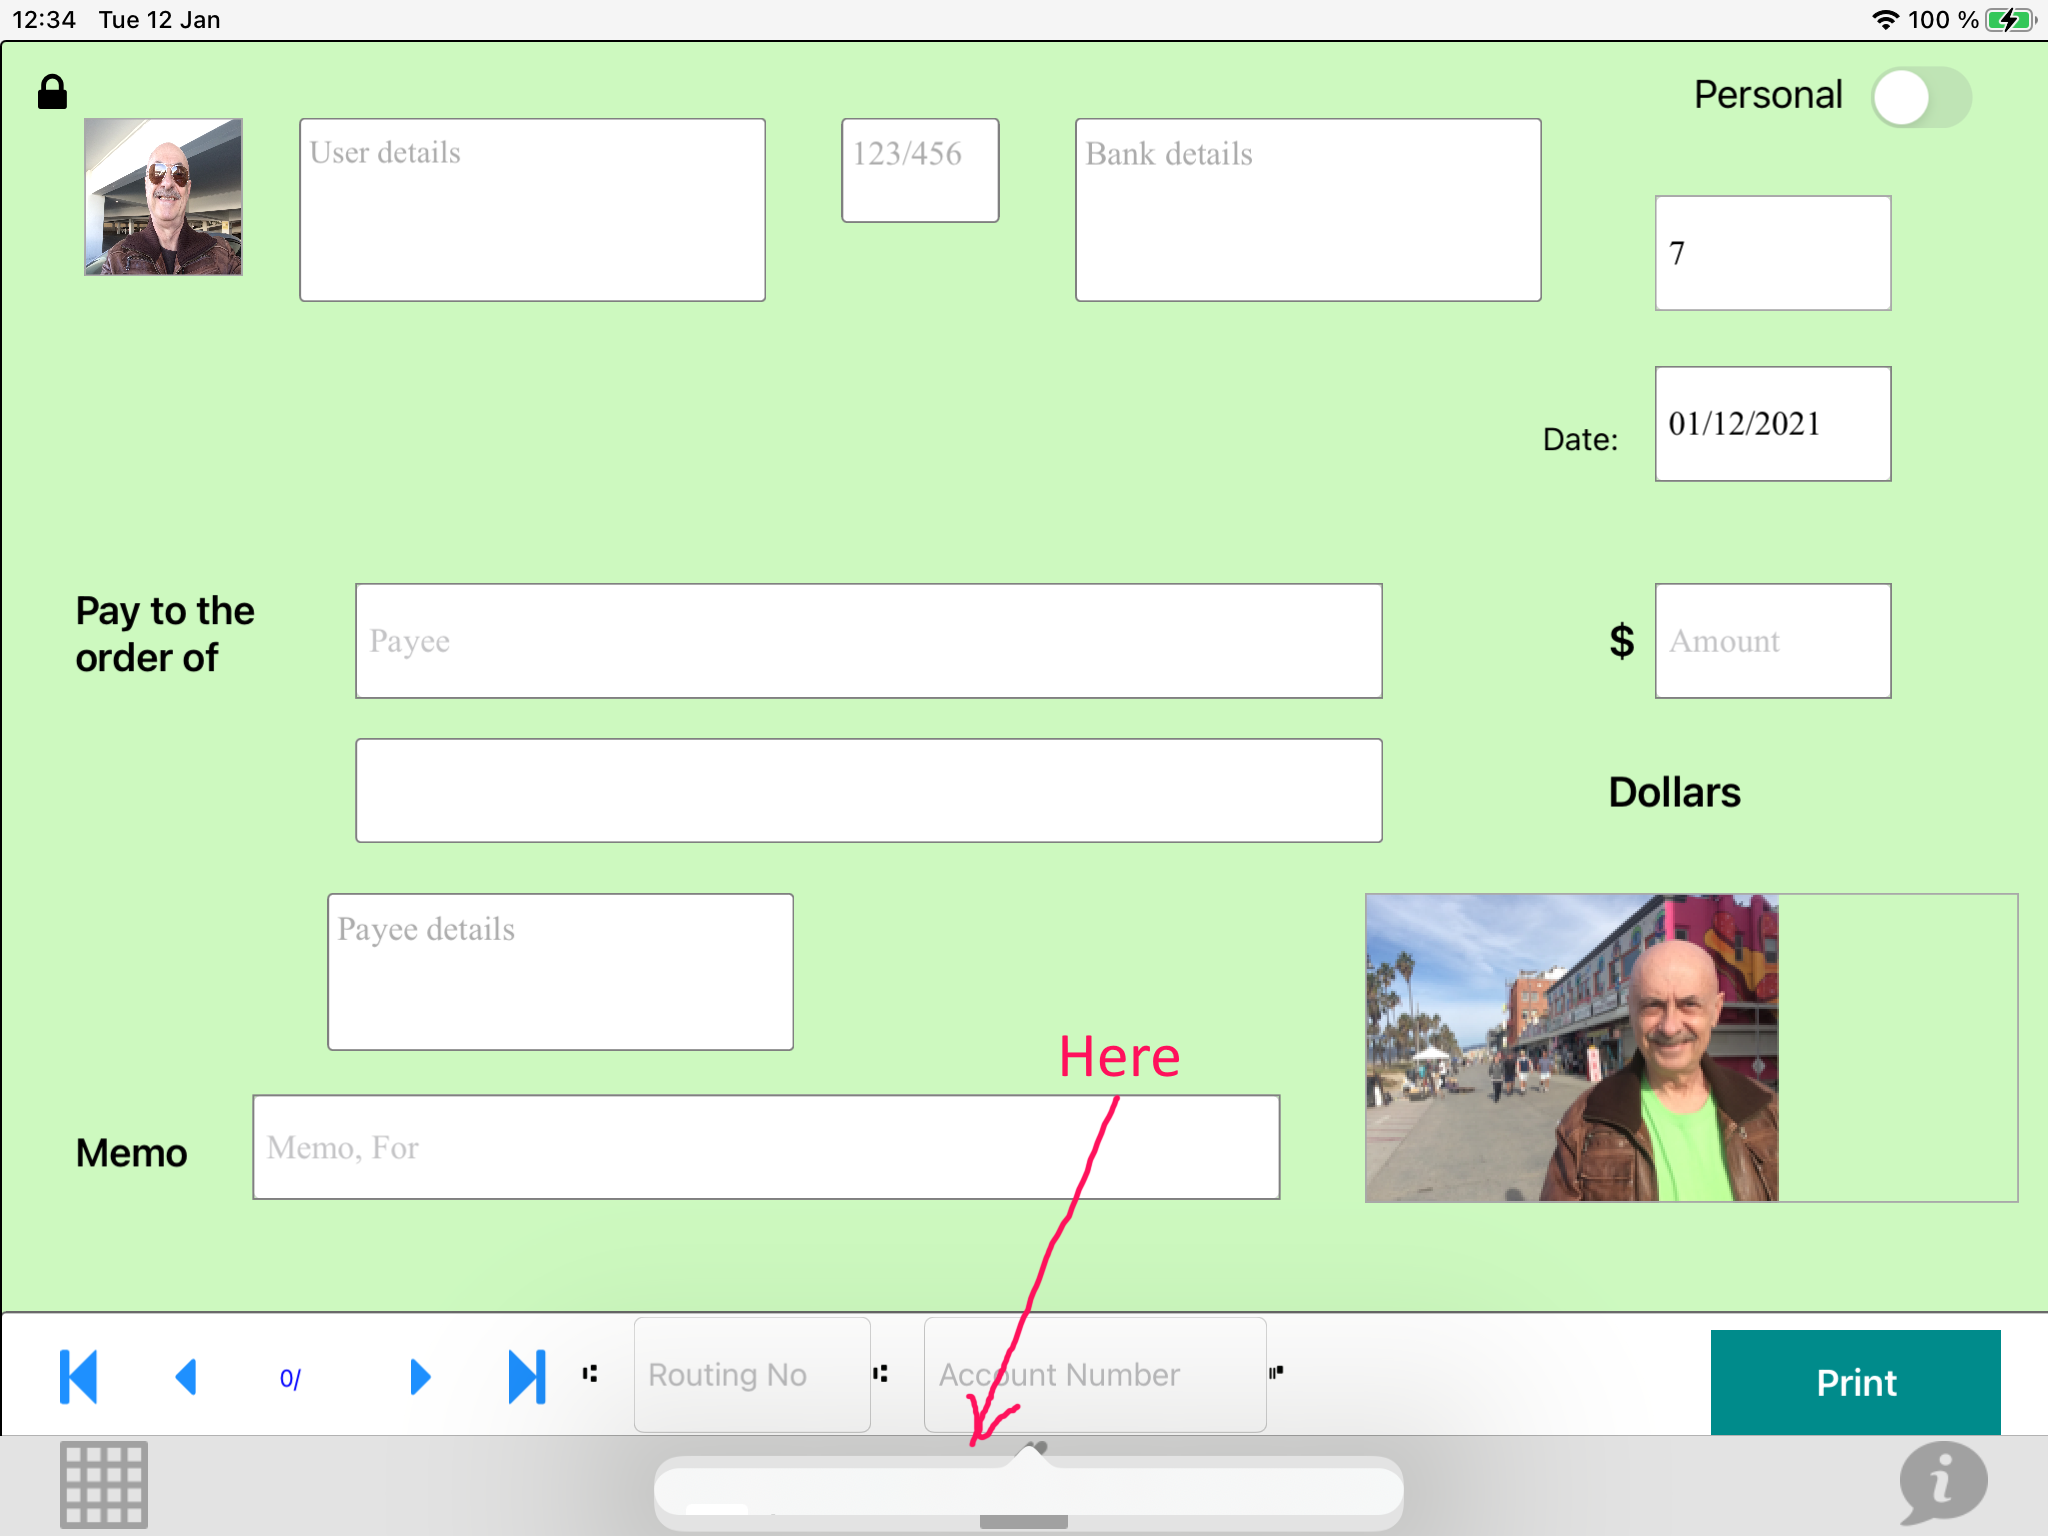This screenshot has width=2048, height=1536.
Task: Click the Payee input field
Action: pyautogui.click(x=868, y=640)
